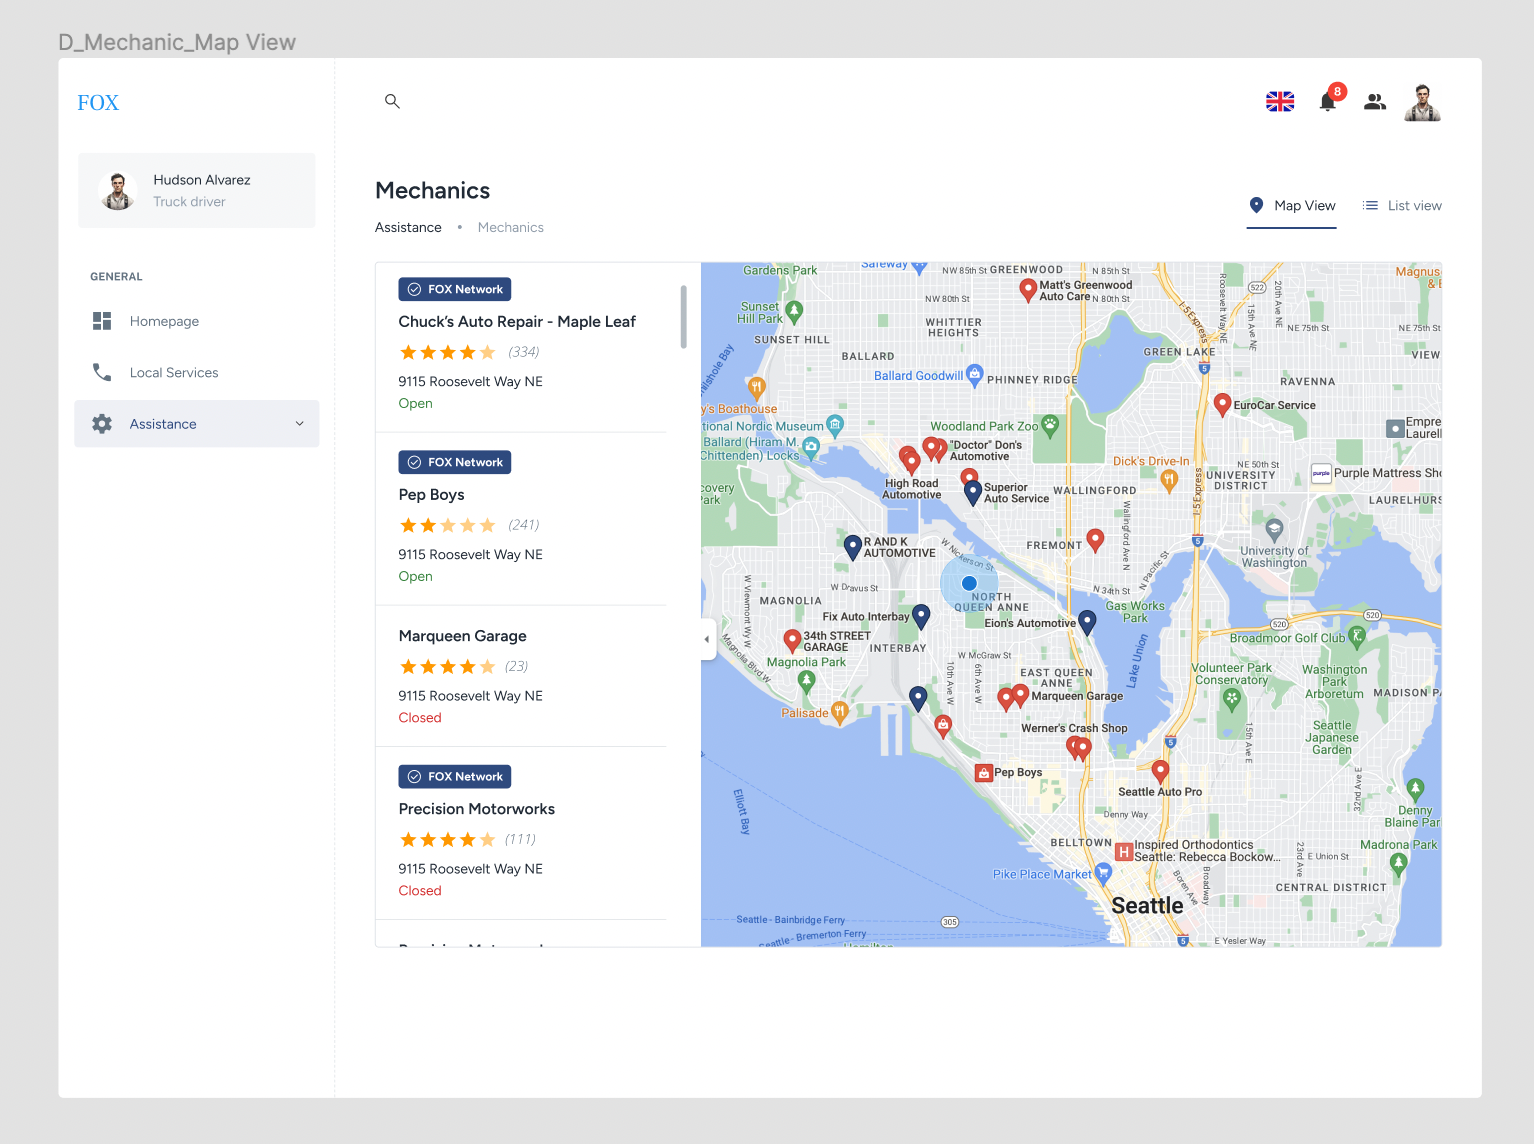Collapse the list panel with the arrow handle
The height and width of the screenshot is (1144, 1534).
[x=707, y=639]
